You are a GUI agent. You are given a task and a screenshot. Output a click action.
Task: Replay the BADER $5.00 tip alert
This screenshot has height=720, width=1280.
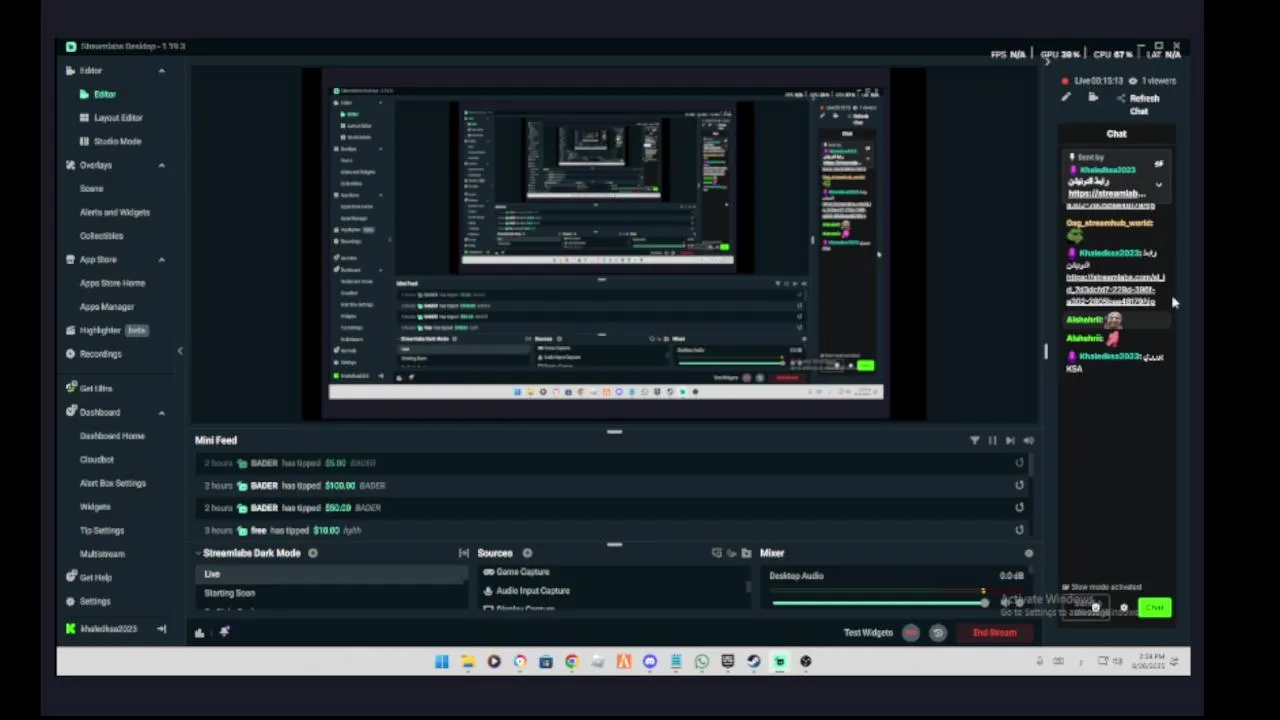tap(1019, 463)
